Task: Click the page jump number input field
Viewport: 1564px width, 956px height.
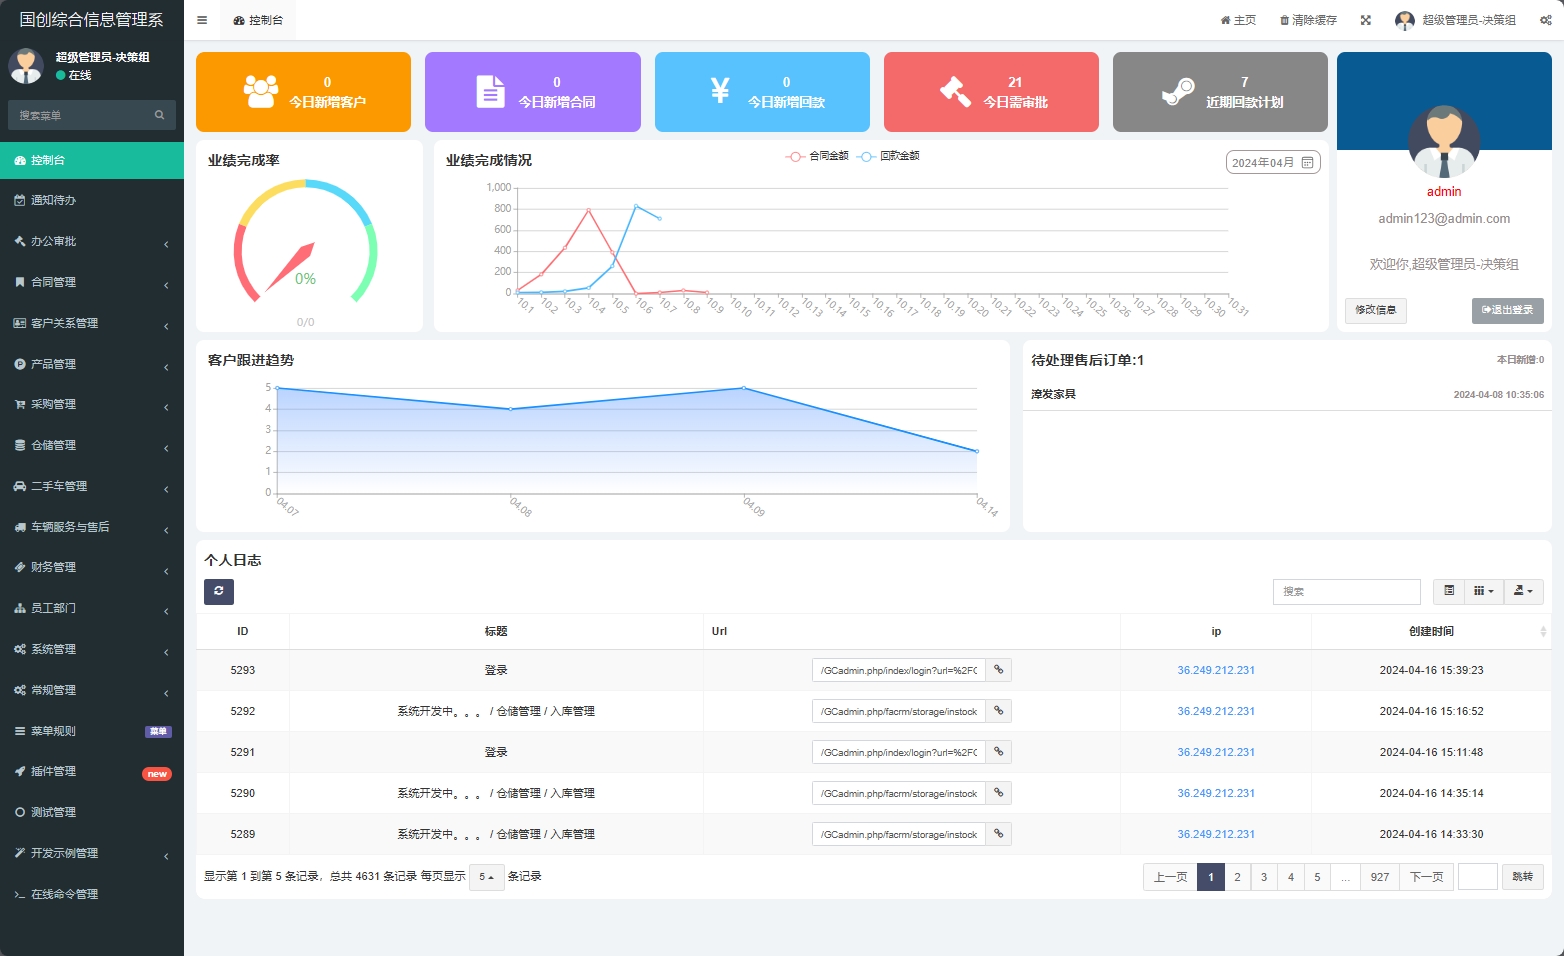Action: (x=1477, y=877)
